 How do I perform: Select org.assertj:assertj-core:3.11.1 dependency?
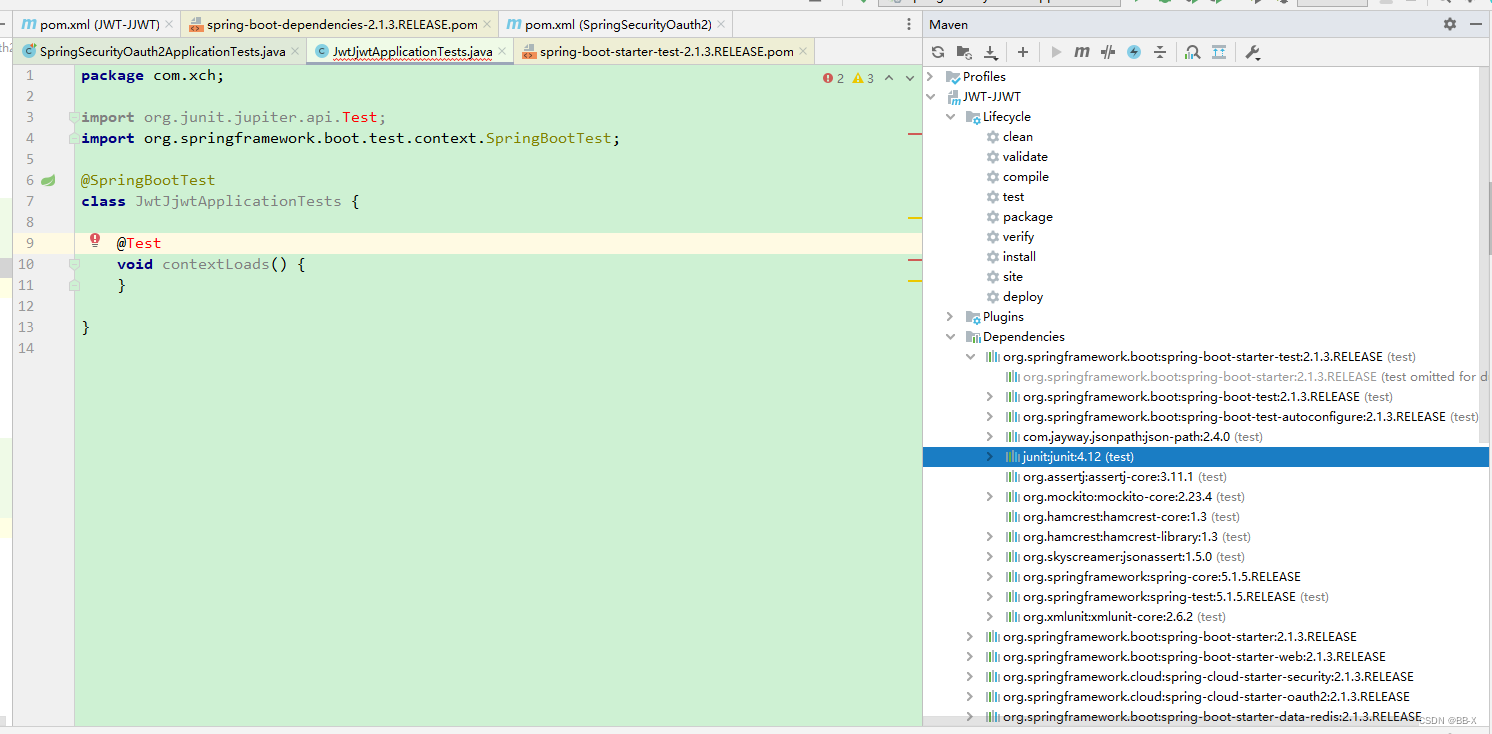(x=1115, y=477)
